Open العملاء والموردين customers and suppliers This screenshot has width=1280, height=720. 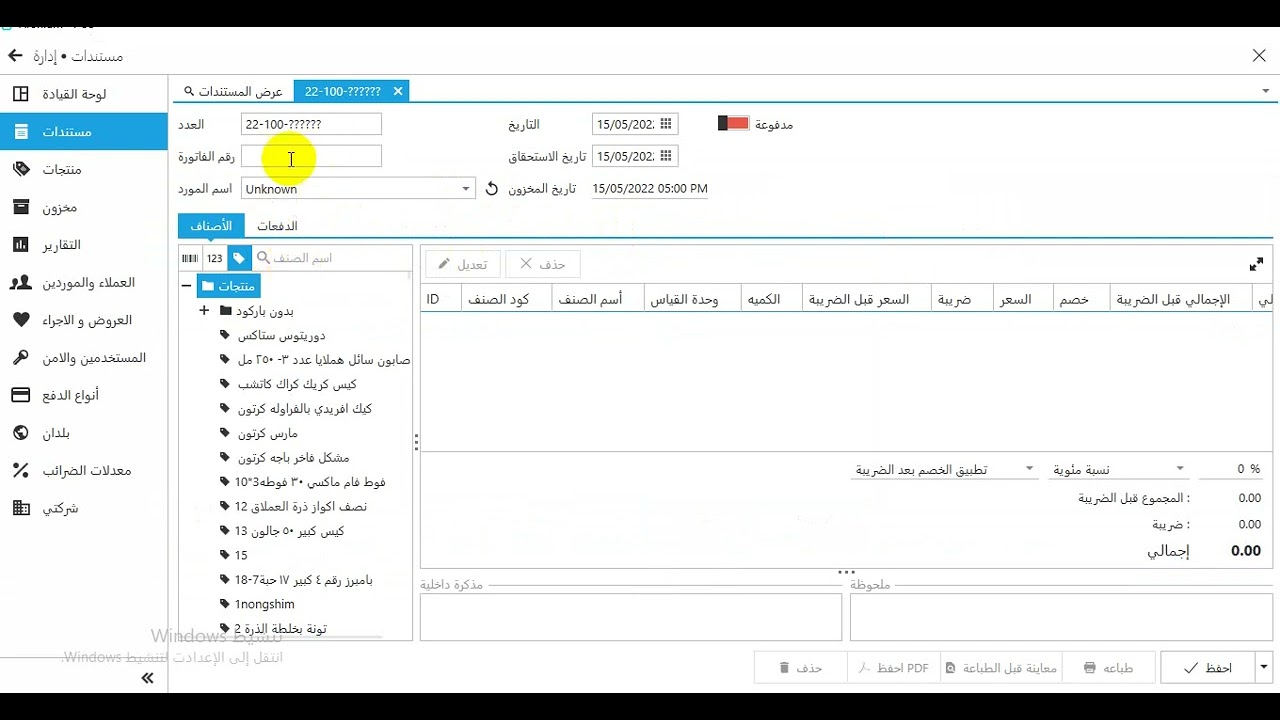click(84, 283)
